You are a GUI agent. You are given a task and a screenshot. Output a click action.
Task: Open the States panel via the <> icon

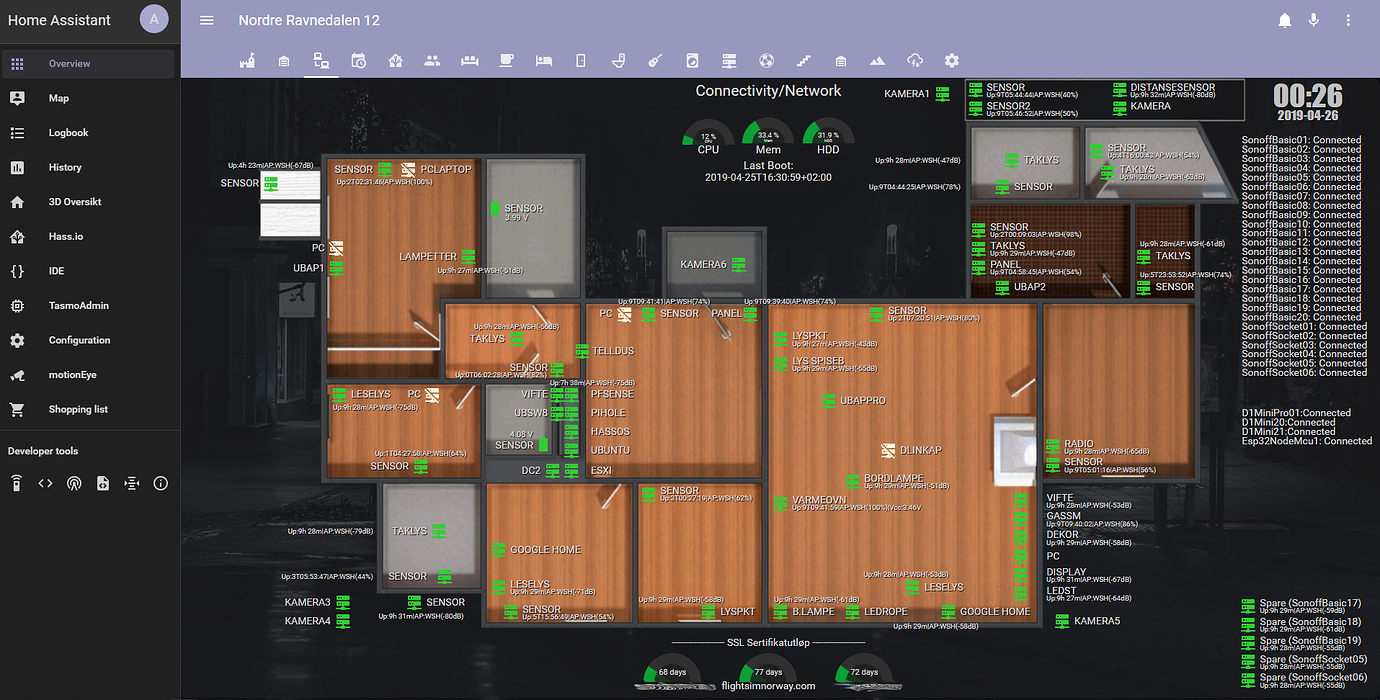[45, 483]
